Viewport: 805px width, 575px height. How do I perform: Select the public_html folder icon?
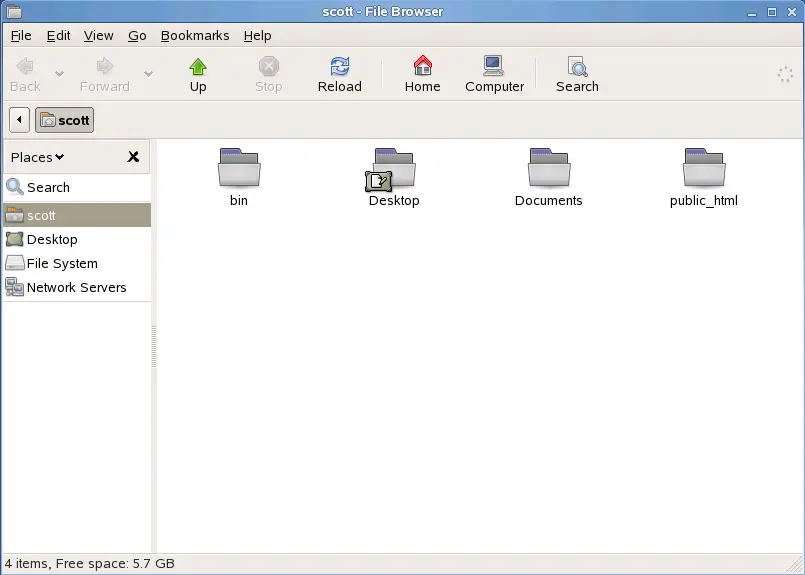point(703,168)
